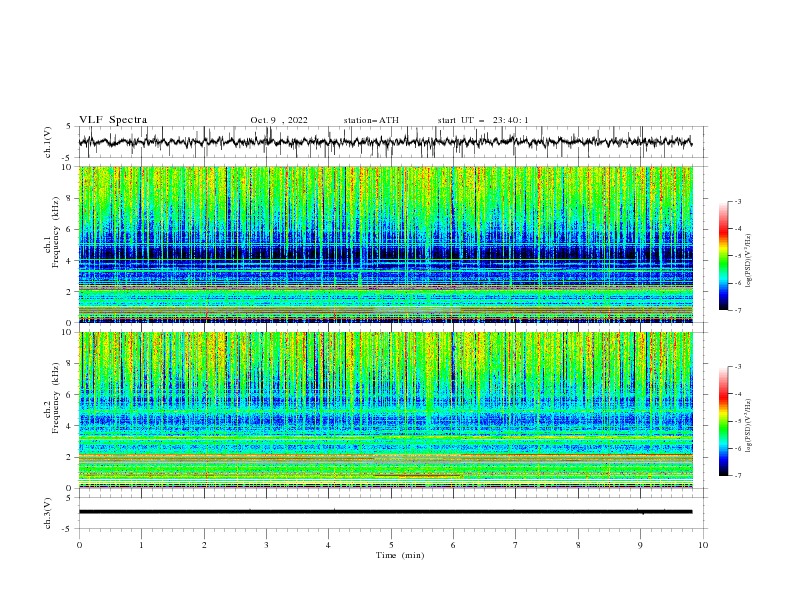Click time axis tick label "5"

pos(391,545)
